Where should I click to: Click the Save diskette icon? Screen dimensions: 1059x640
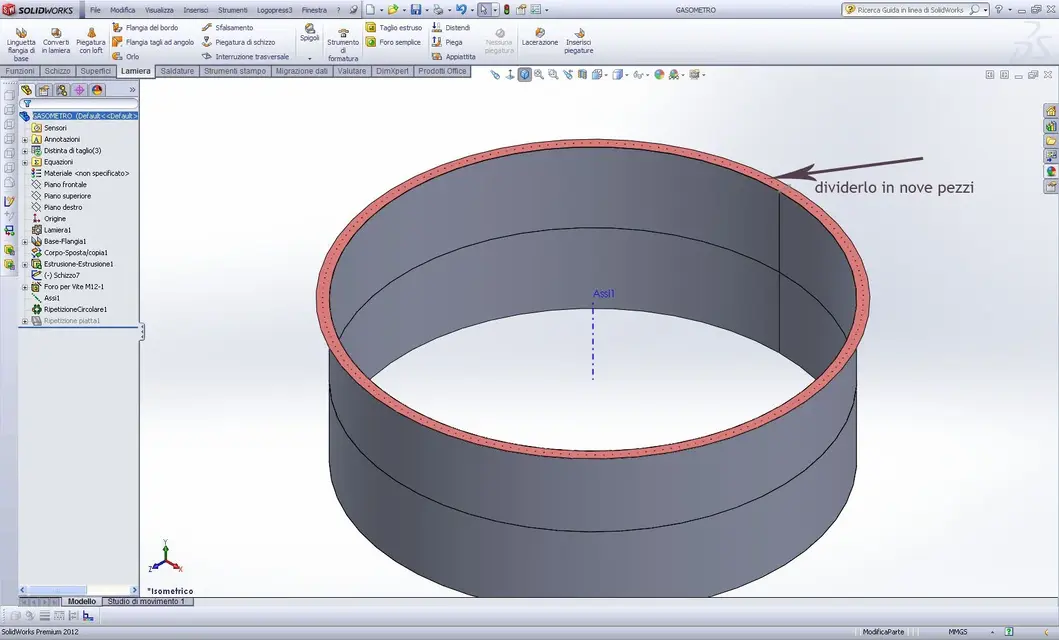pos(416,10)
